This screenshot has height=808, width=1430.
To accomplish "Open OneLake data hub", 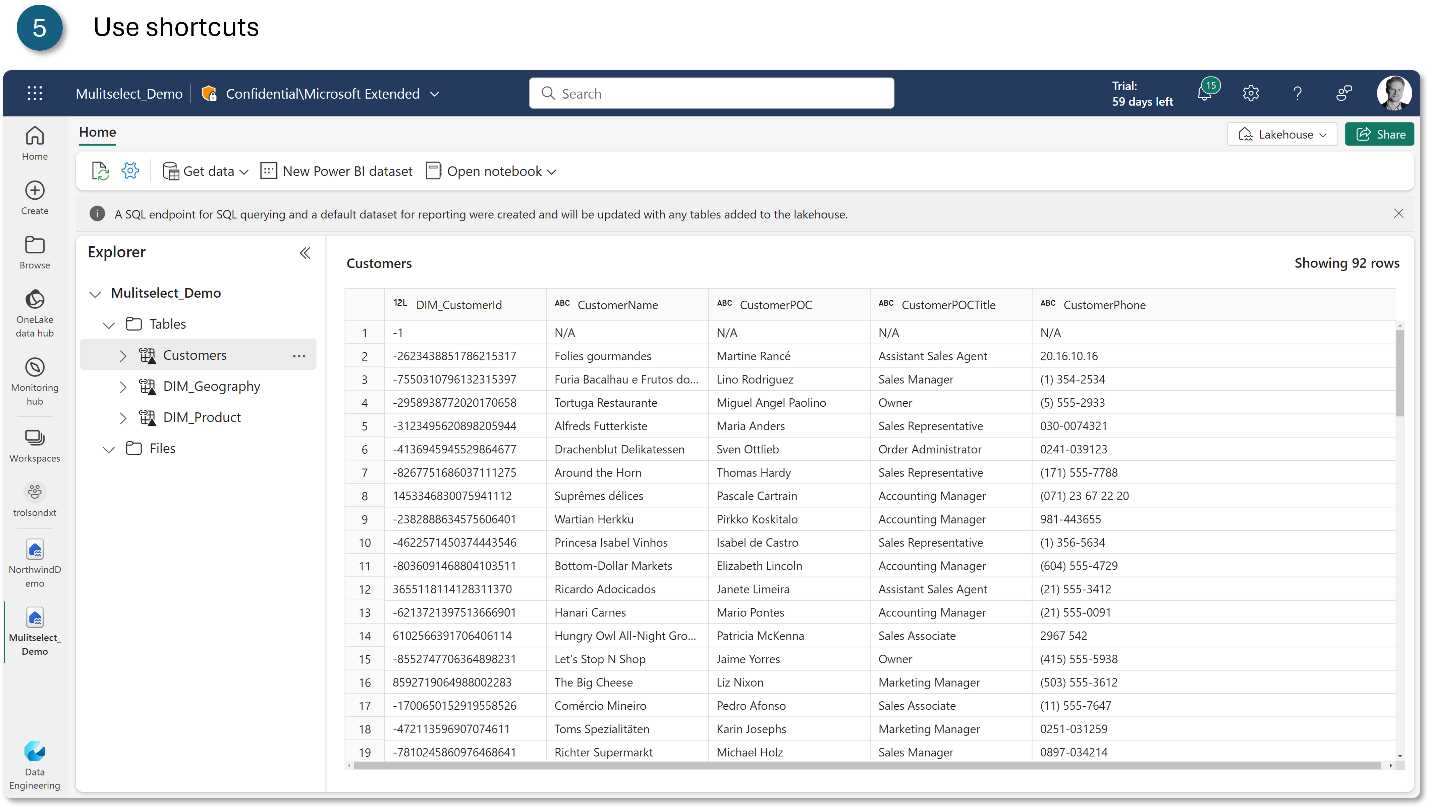I will (x=35, y=314).
